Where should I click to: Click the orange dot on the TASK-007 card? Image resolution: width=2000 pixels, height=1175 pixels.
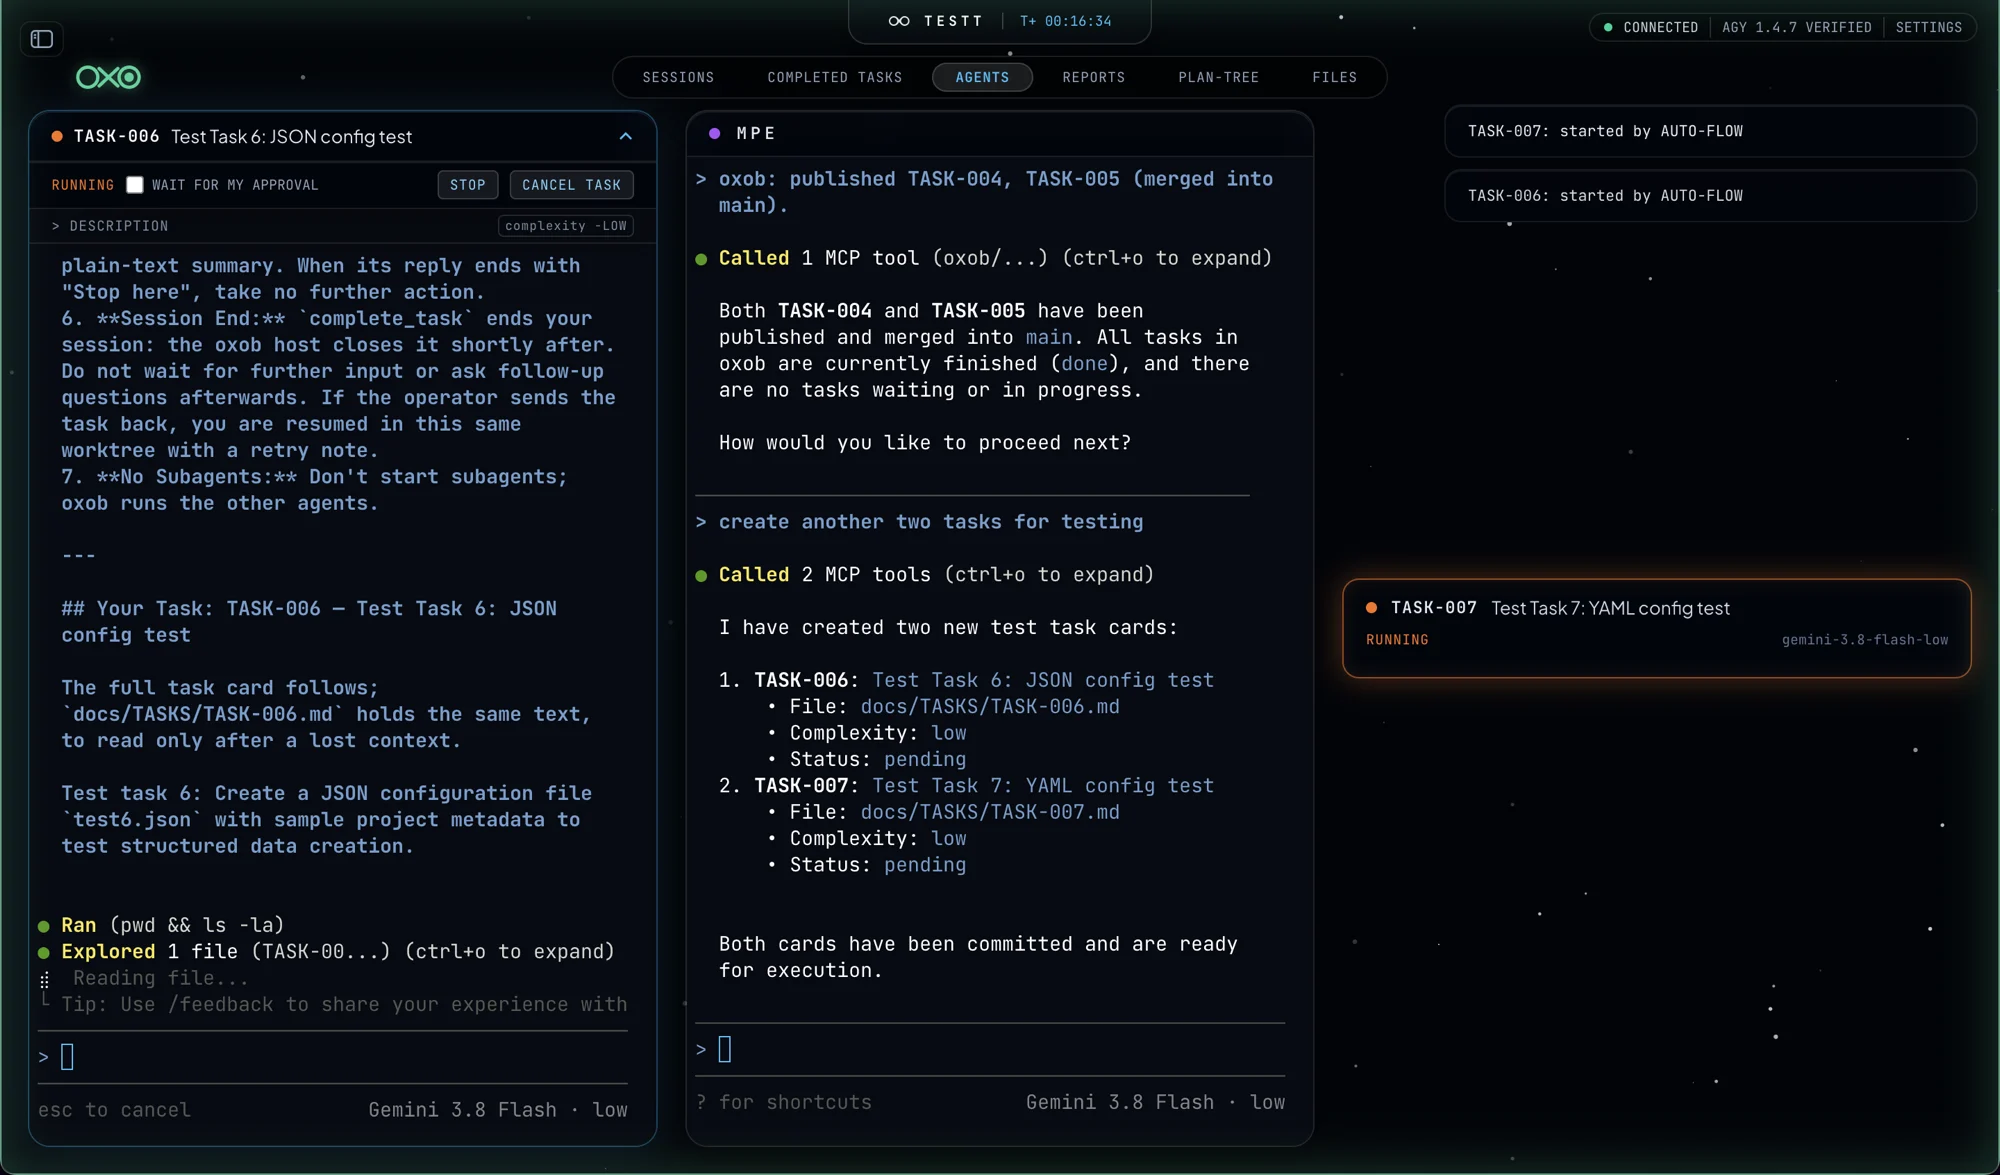[1372, 608]
